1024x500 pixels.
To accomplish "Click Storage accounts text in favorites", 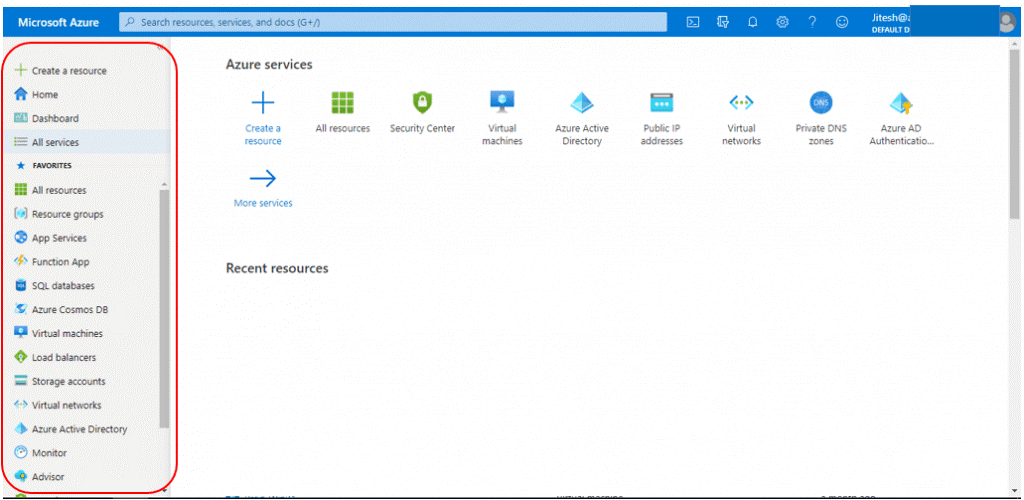I will (x=69, y=381).
